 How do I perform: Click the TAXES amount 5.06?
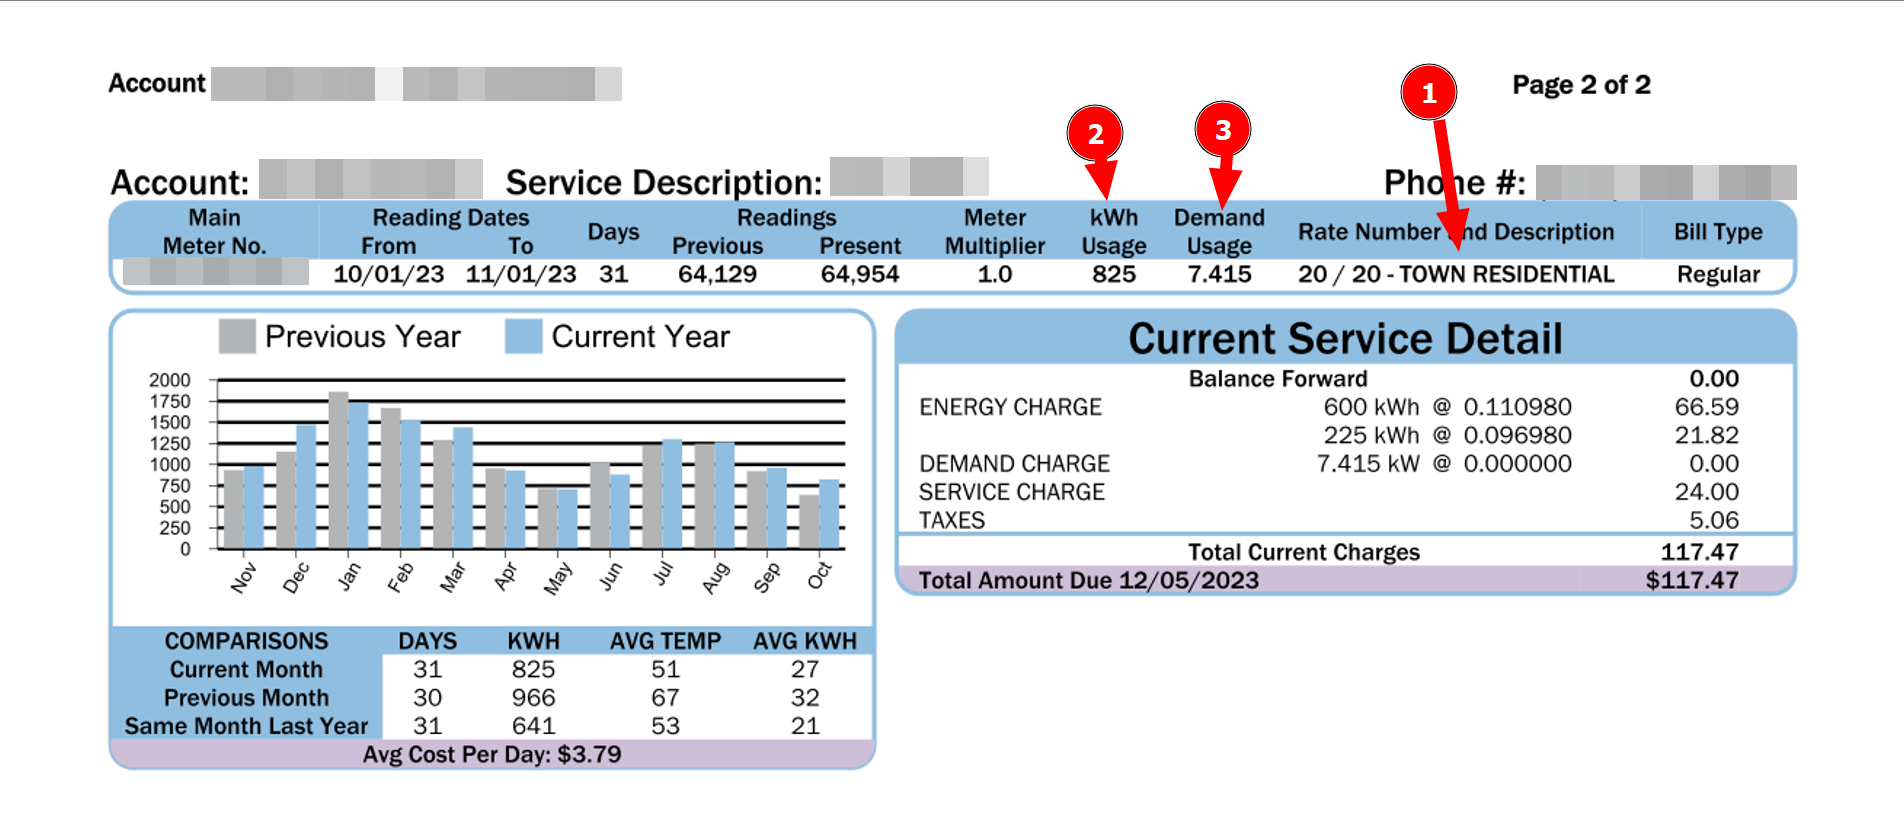pos(1714,520)
